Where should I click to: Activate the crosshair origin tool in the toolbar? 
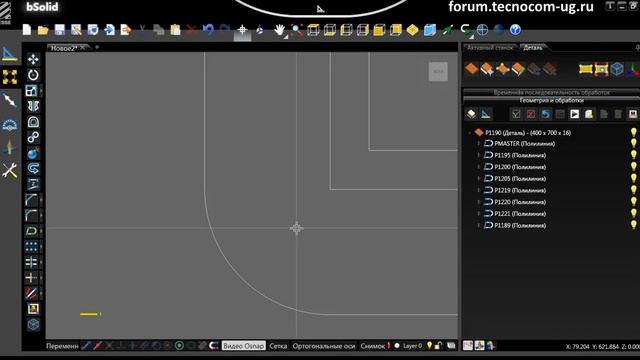242,30
